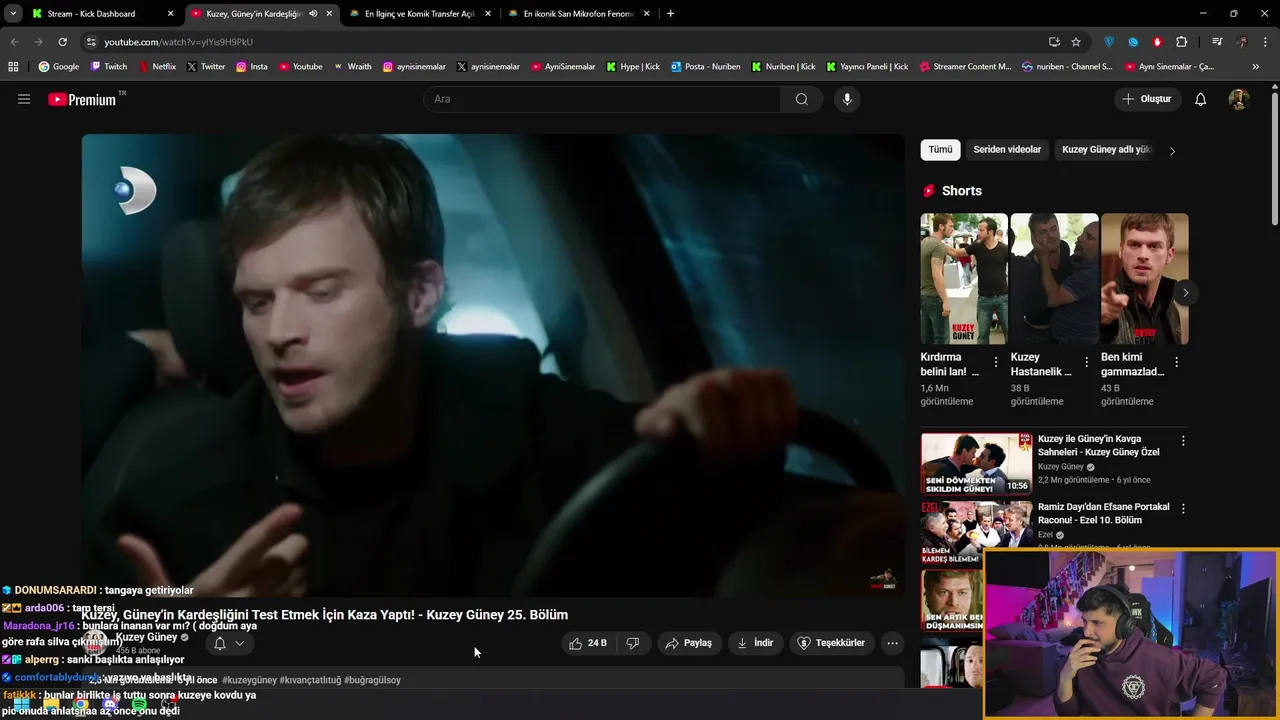Switch to Stream - Kick Dashboard tab
The height and width of the screenshot is (720, 1280).
[x=102, y=14]
